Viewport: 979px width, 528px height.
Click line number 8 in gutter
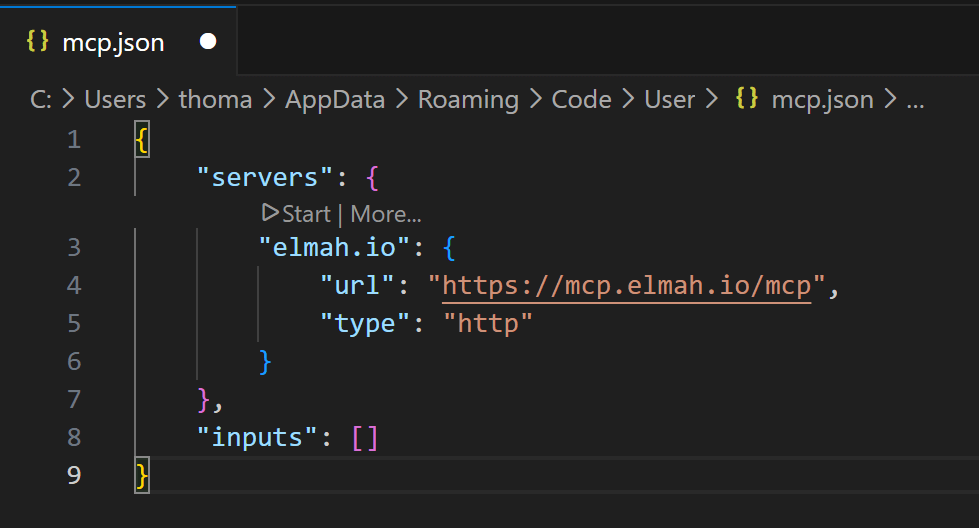coord(74,437)
